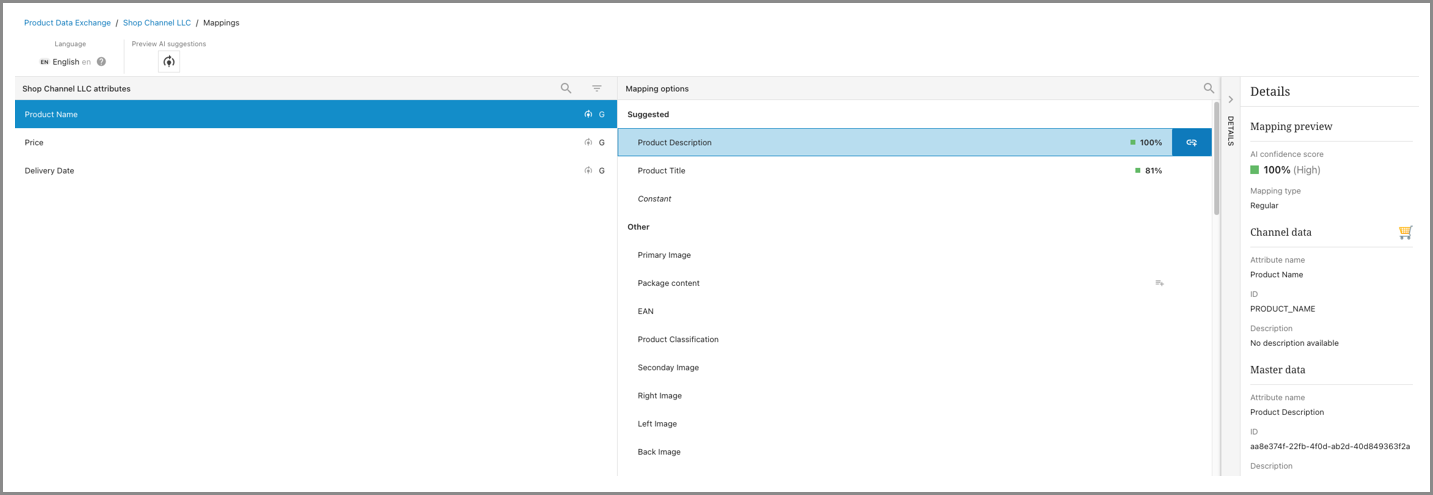This screenshot has height=495, width=1433.
Task: Open the filter icon for channel attributes
Action: [597, 89]
